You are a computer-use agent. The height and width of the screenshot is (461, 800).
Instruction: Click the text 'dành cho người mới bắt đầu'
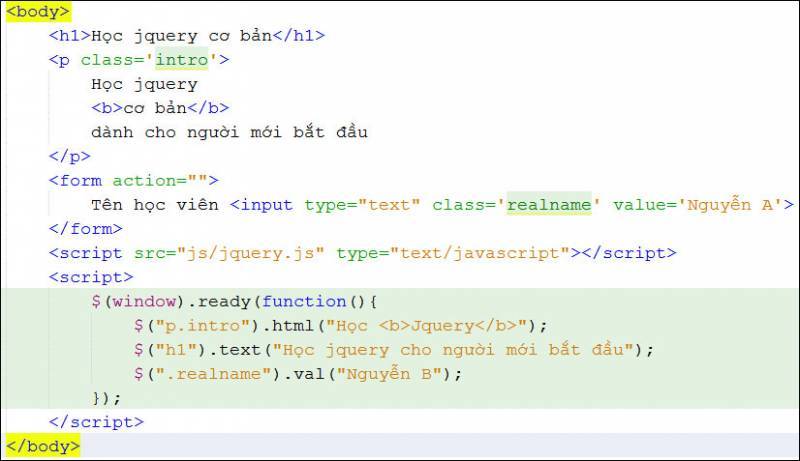229,132
